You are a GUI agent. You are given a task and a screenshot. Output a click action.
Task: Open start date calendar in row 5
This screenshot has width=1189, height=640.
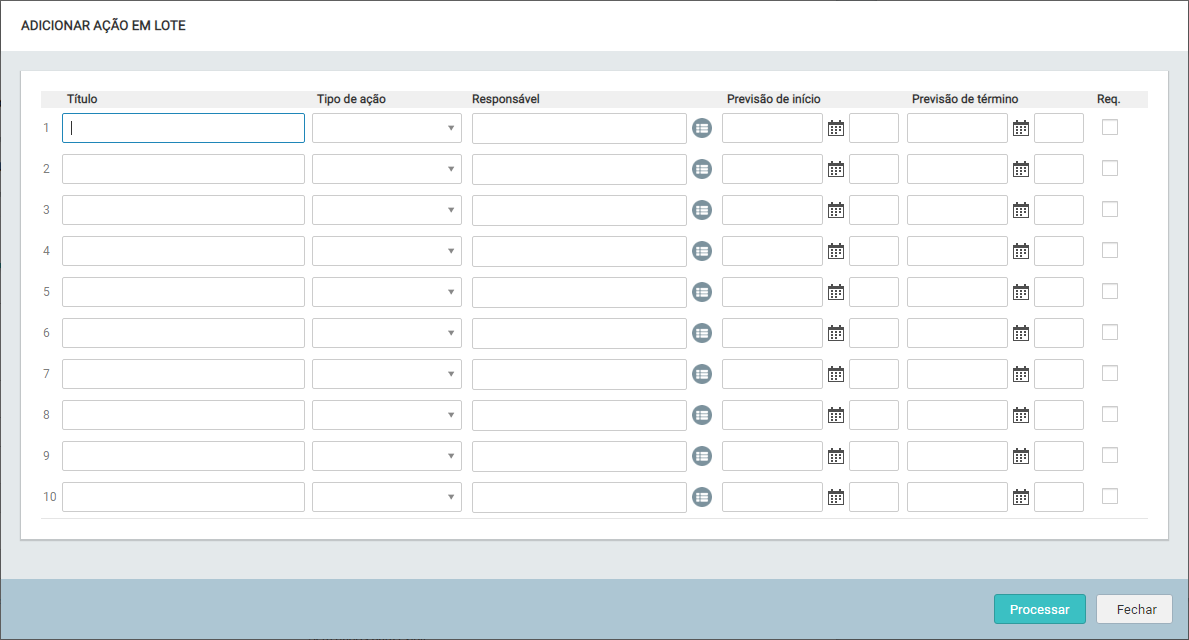click(x=836, y=292)
